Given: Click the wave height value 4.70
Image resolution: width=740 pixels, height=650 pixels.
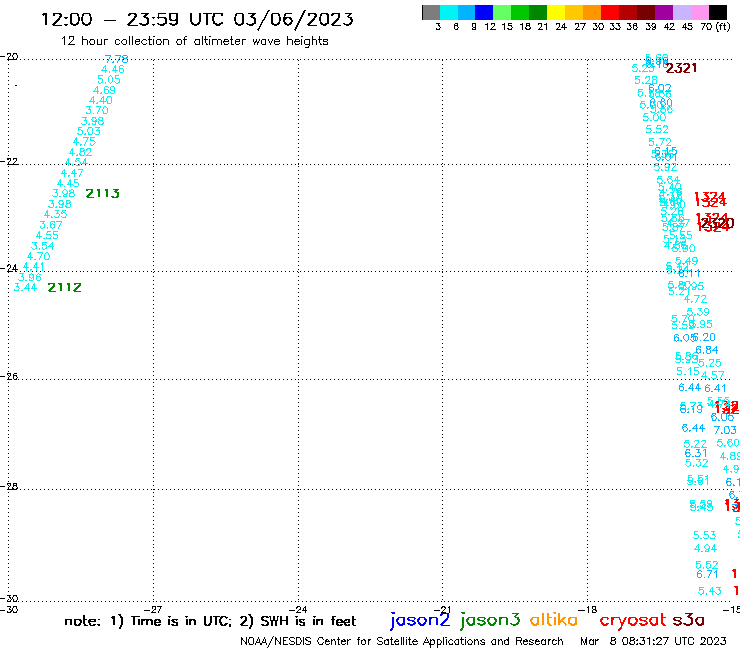Looking at the screenshot, I should tap(38, 257).
